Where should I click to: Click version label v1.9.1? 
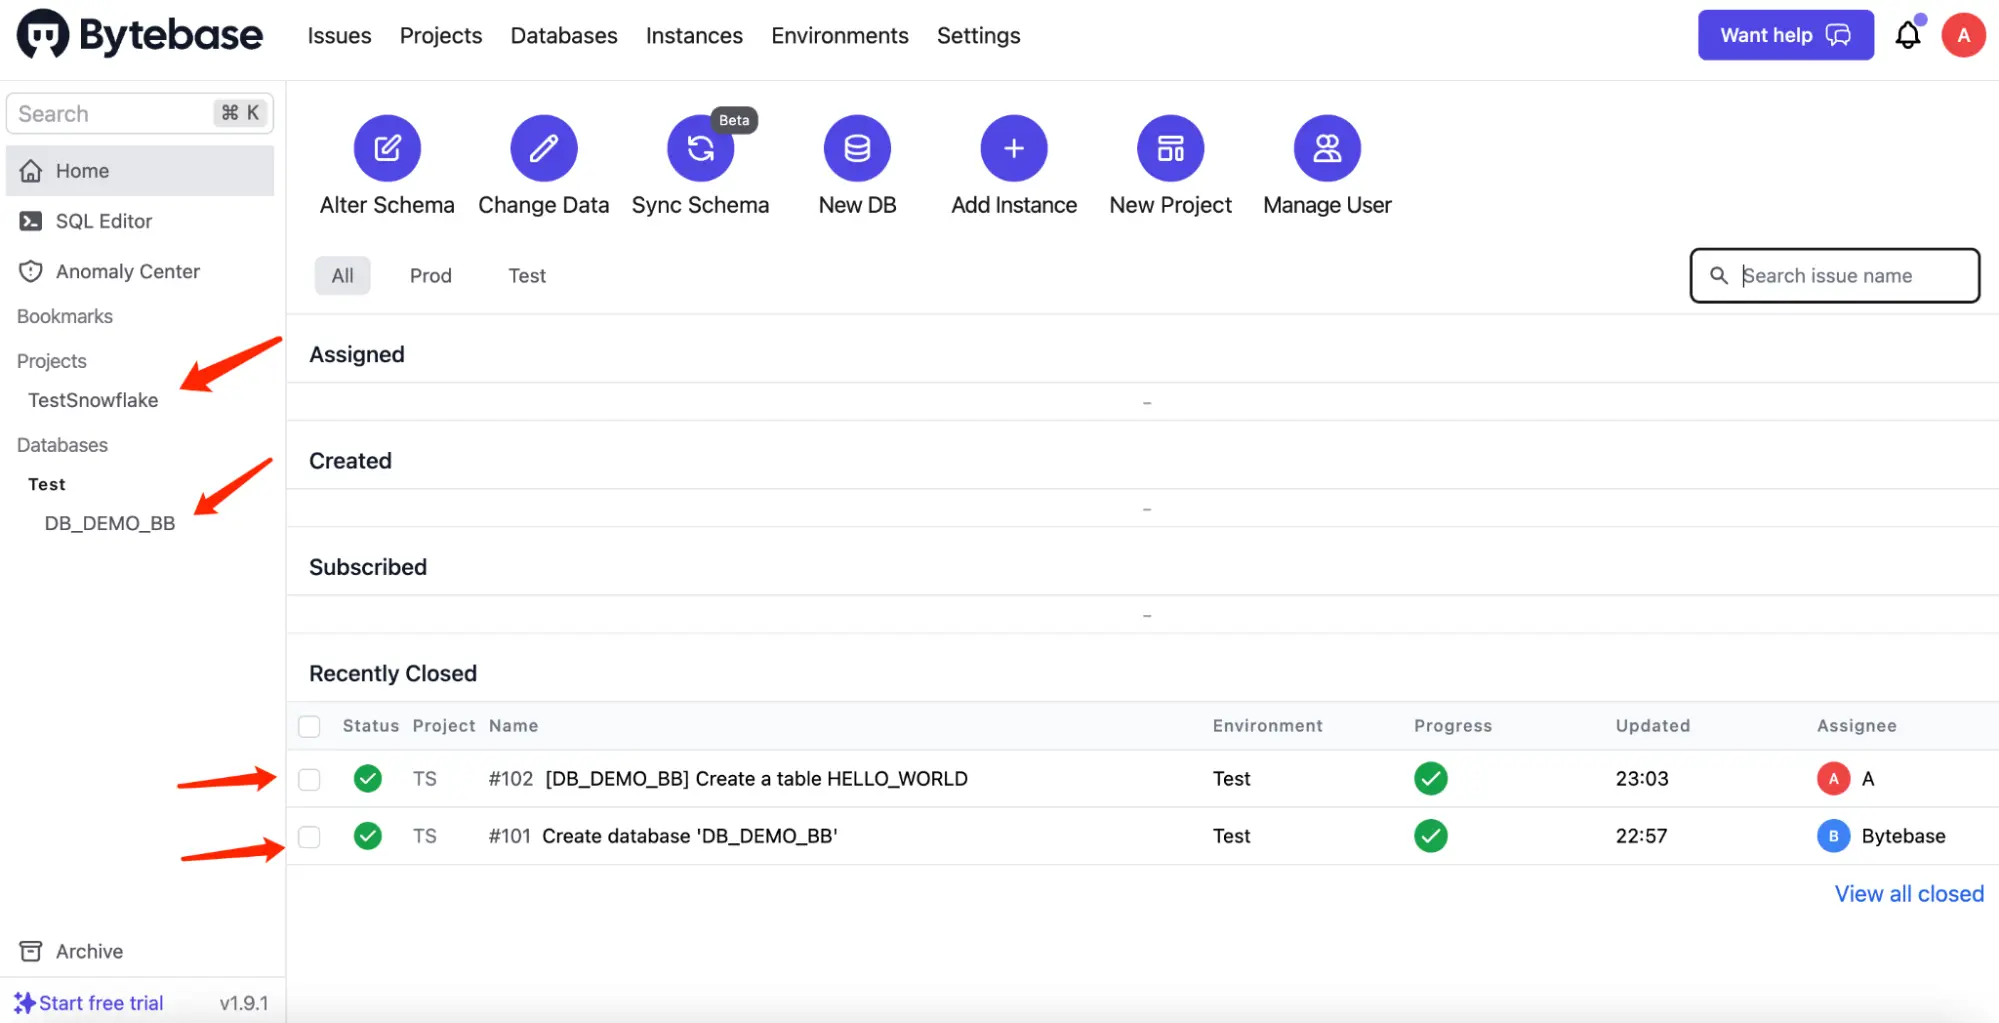[244, 1003]
